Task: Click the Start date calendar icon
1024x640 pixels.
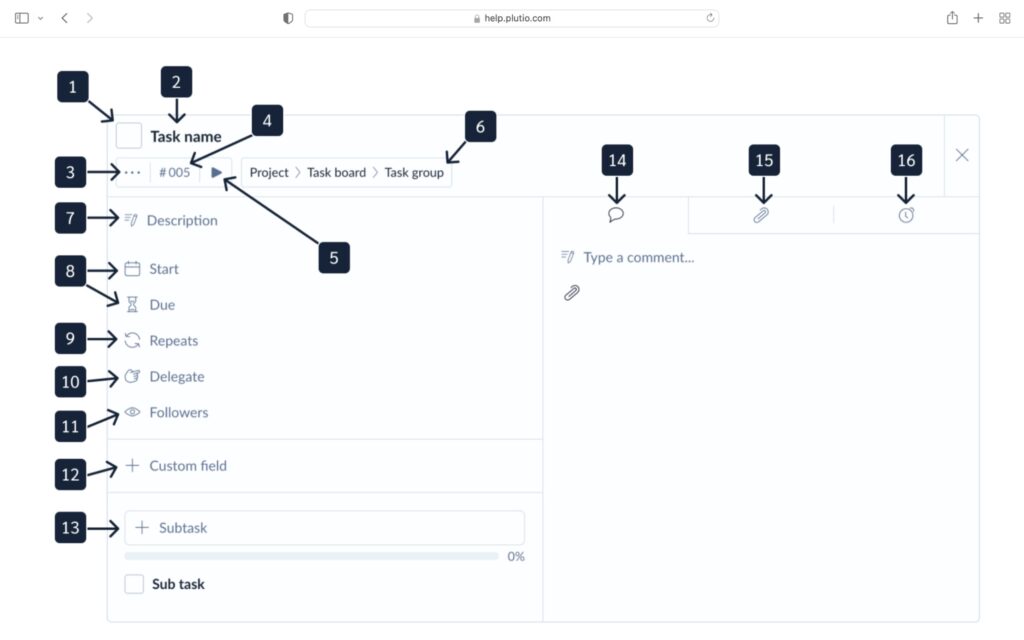Action: (x=132, y=268)
